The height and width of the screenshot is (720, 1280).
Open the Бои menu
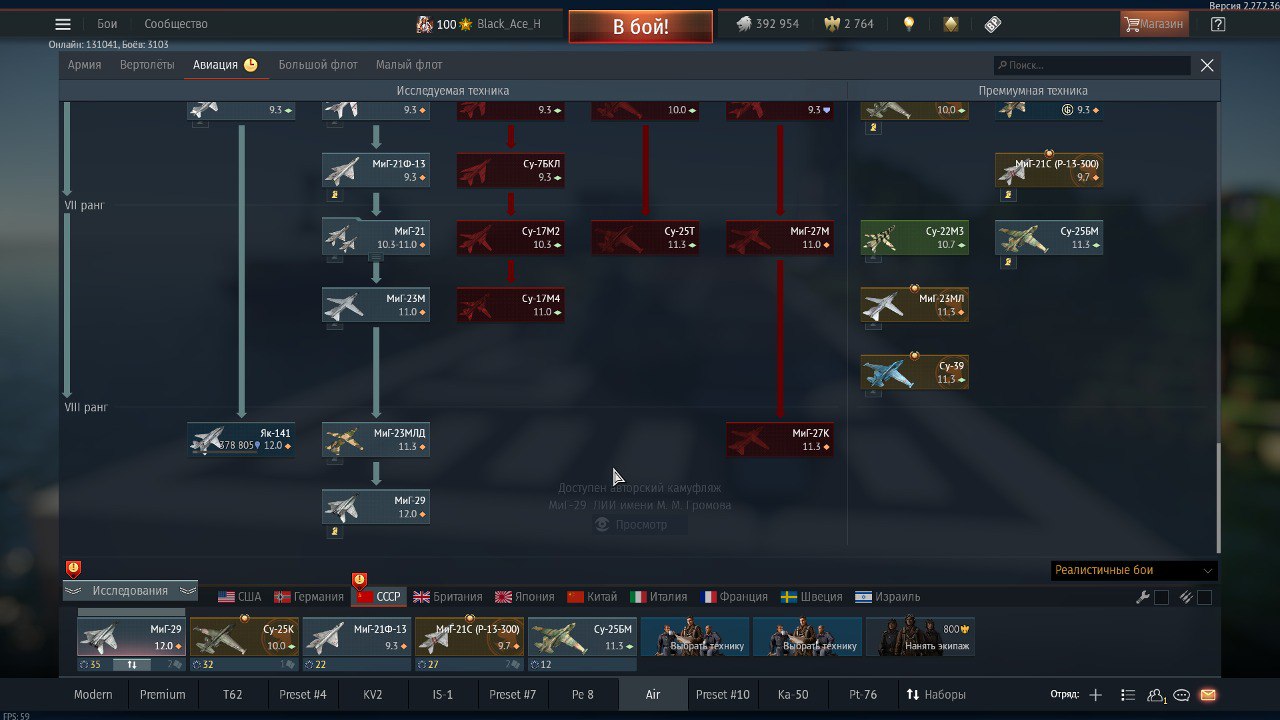[107, 24]
